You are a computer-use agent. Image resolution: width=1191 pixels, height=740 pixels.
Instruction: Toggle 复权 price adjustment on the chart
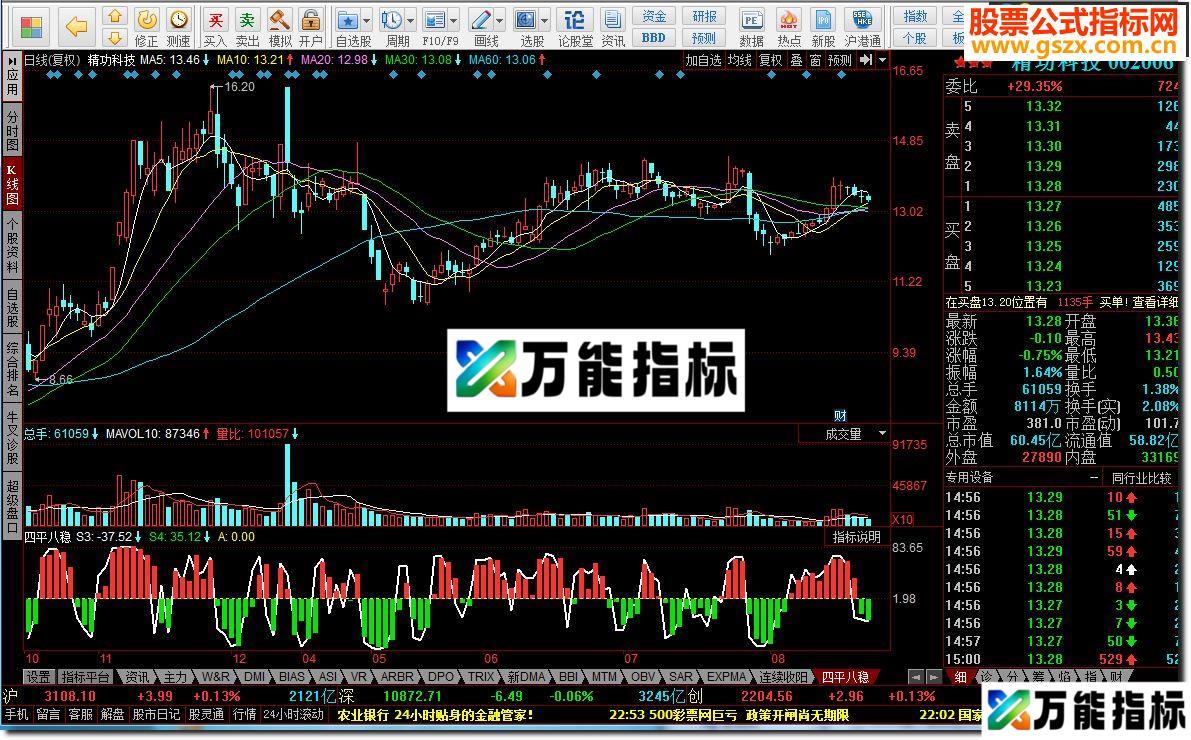point(770,59)
